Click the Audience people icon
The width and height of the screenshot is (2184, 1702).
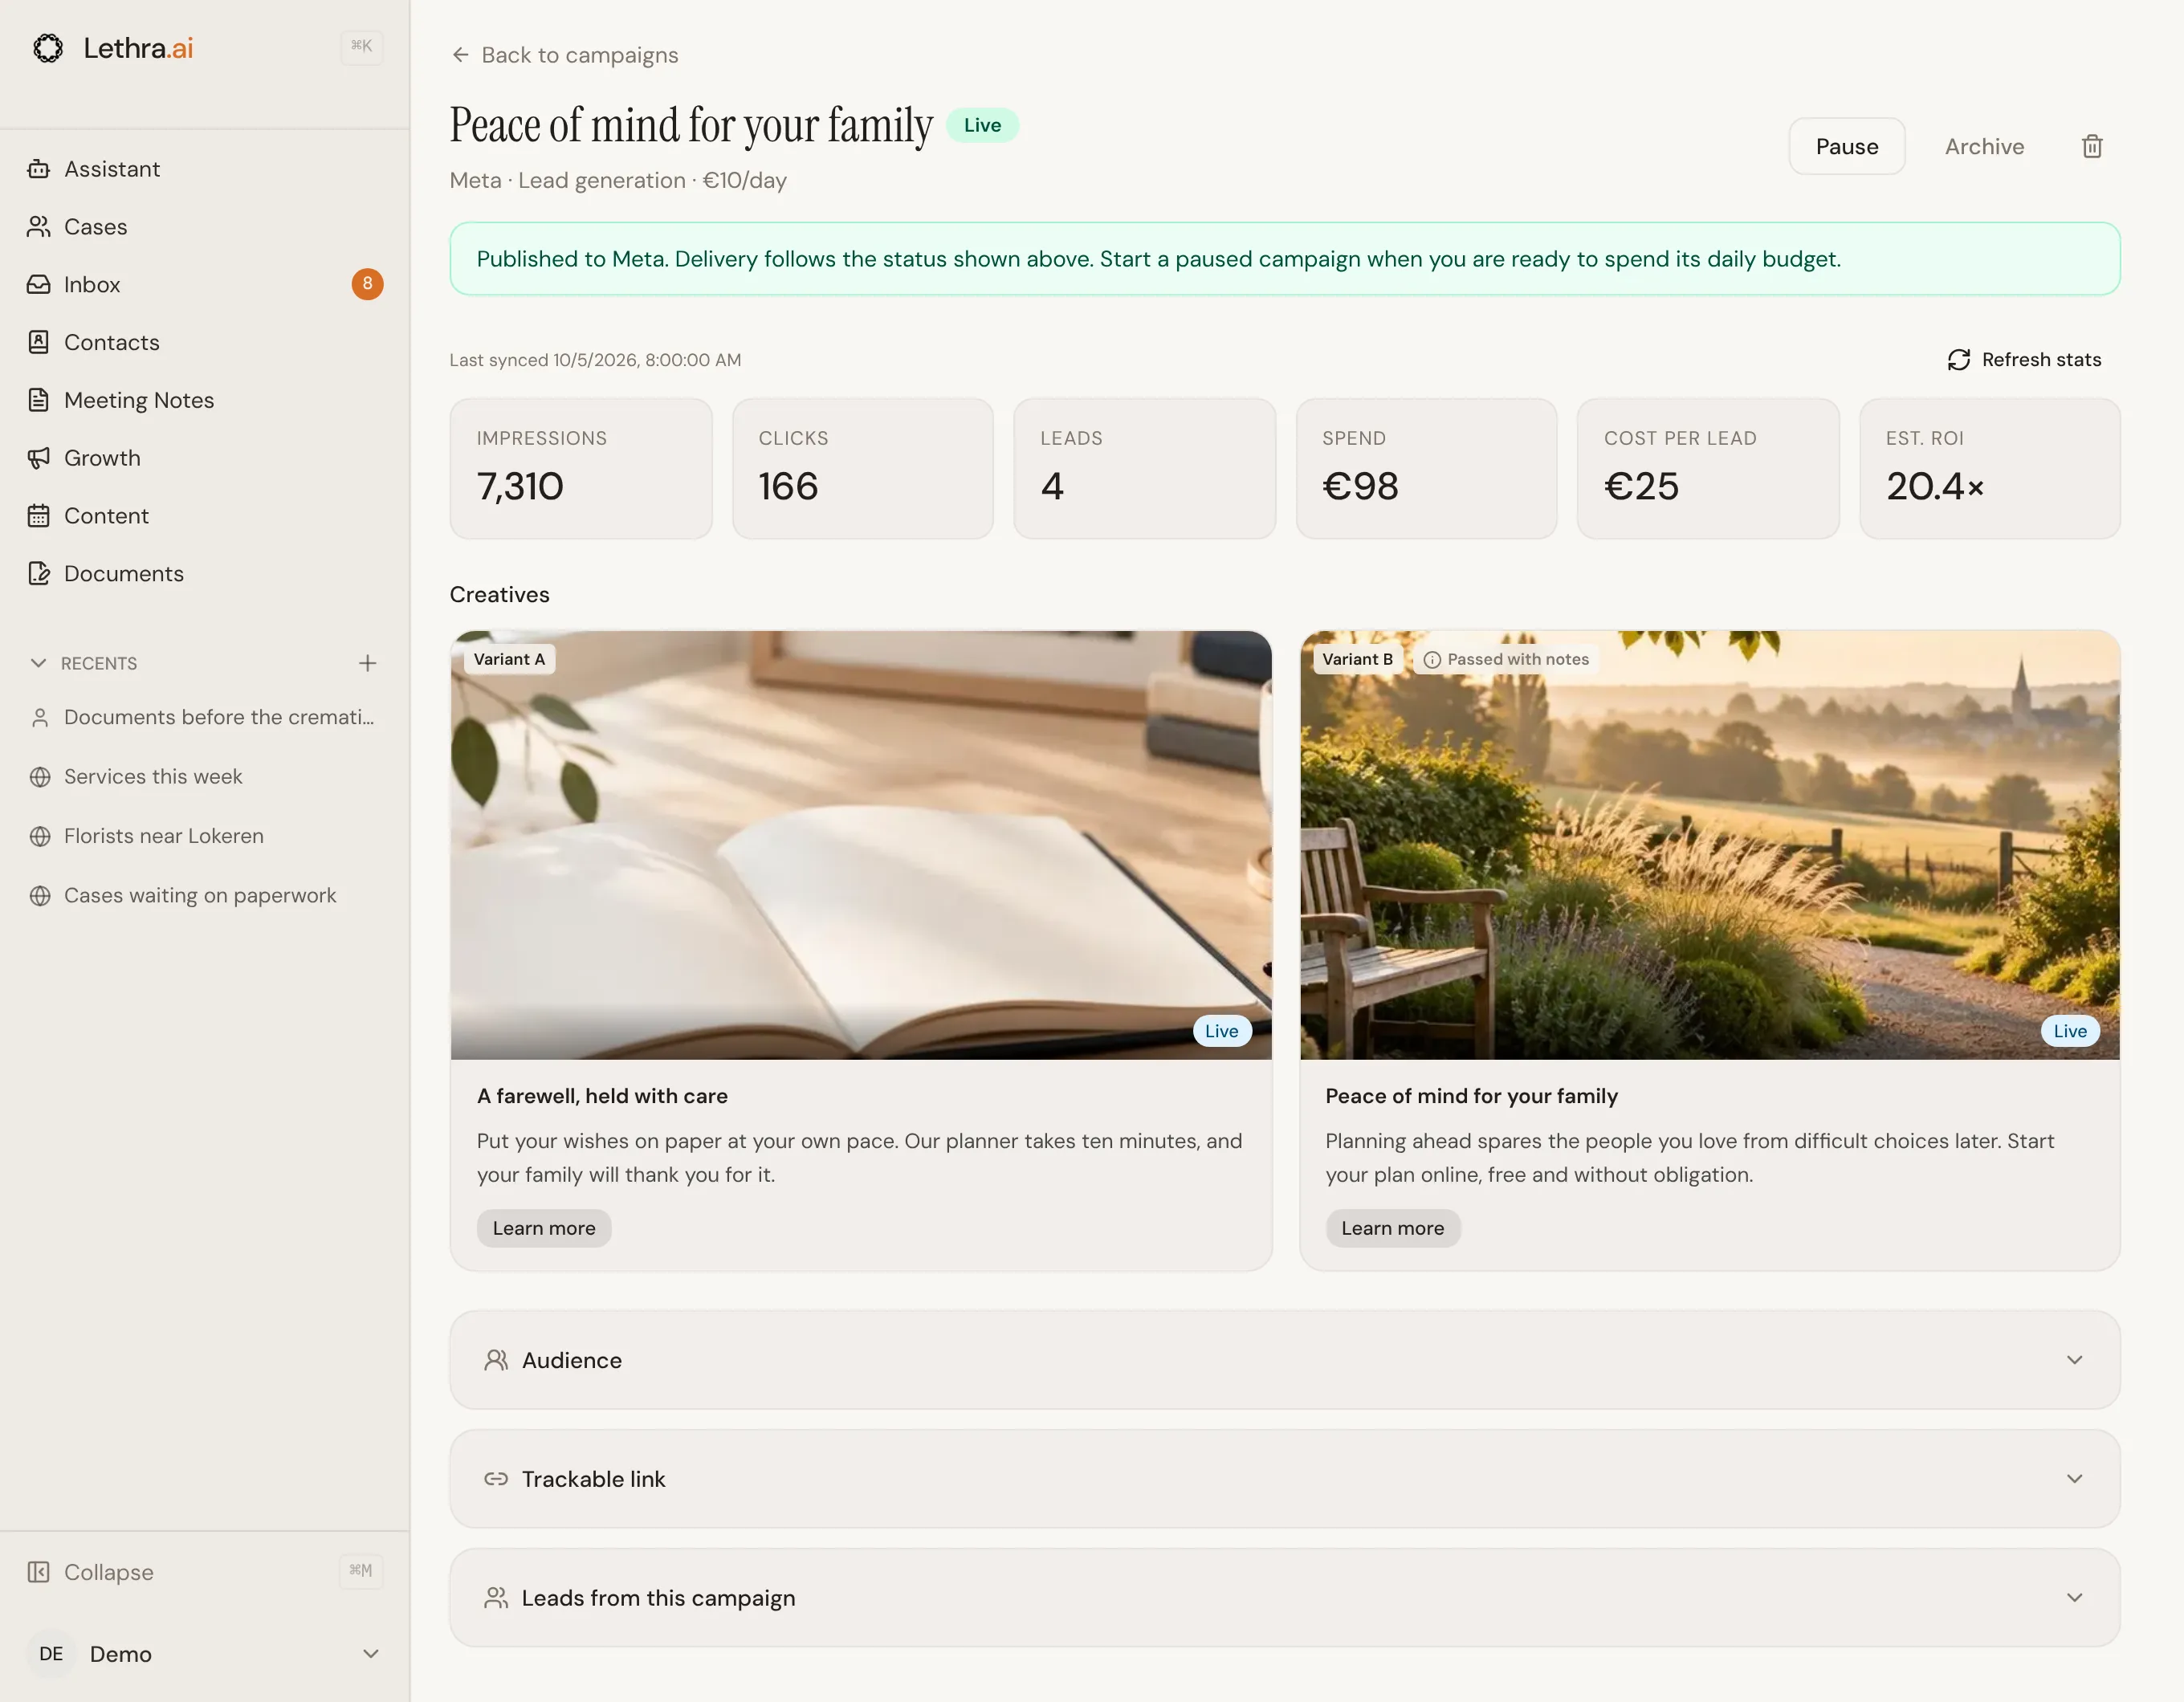tap(496, 1360)
